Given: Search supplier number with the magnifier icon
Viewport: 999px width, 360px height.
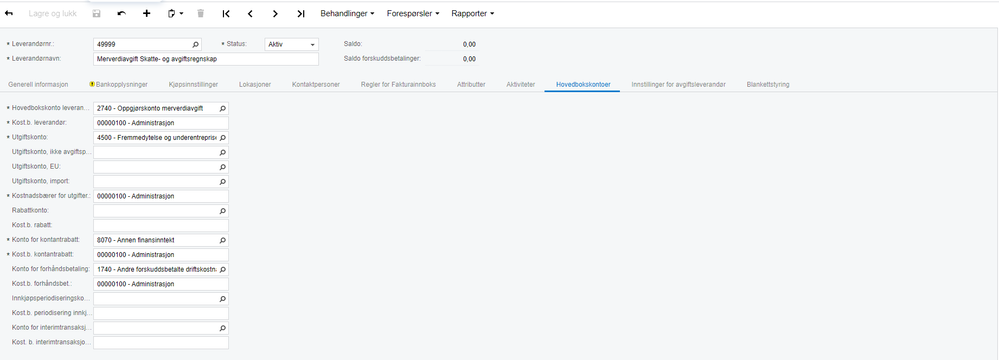Looking at the screenshot, I should tap(196, 45).
